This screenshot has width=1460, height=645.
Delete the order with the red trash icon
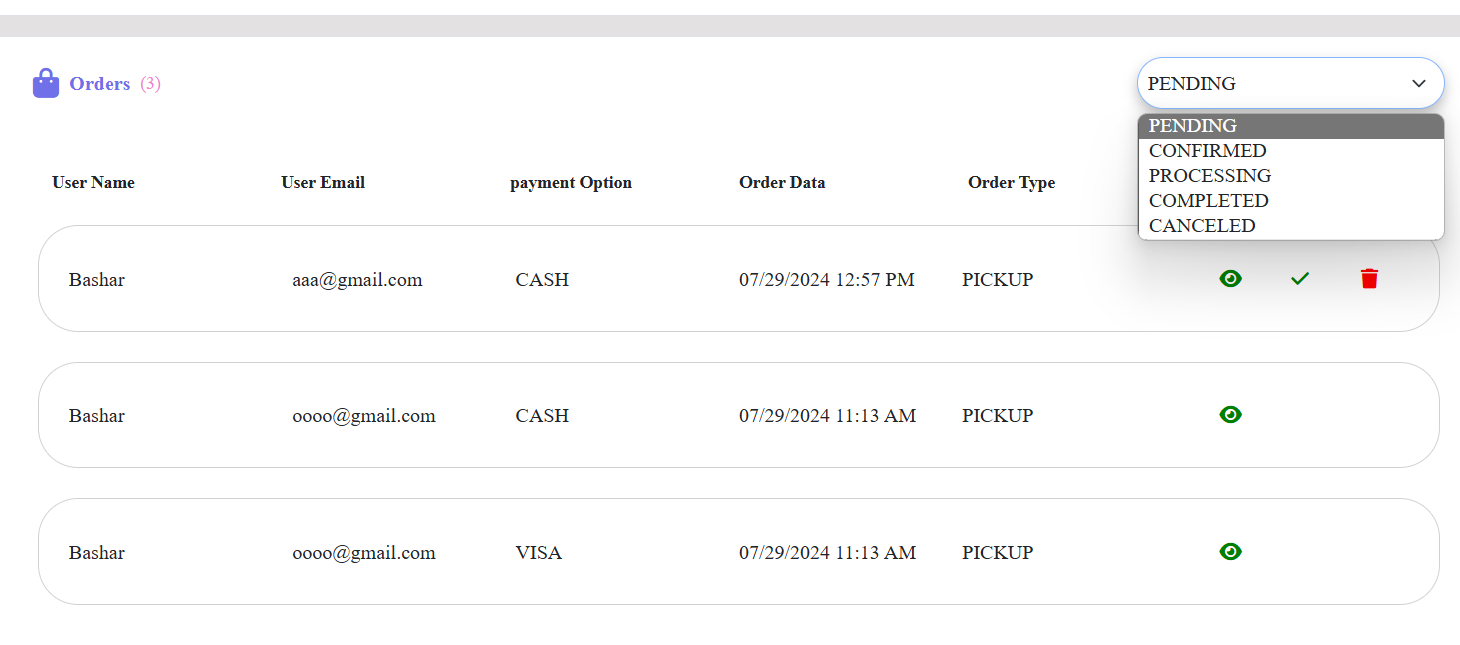click(1369, 279)
